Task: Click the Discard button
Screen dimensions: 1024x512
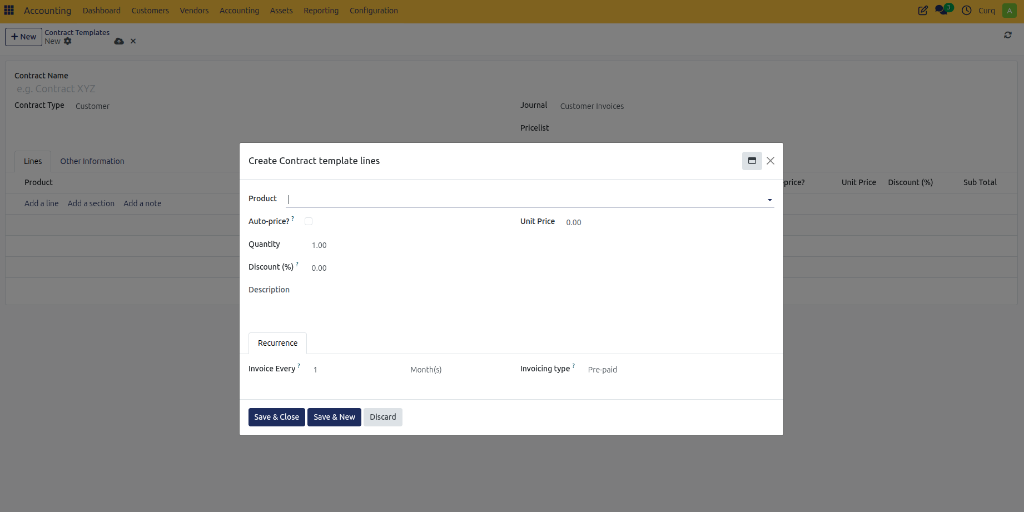Action: pos(383,417)
